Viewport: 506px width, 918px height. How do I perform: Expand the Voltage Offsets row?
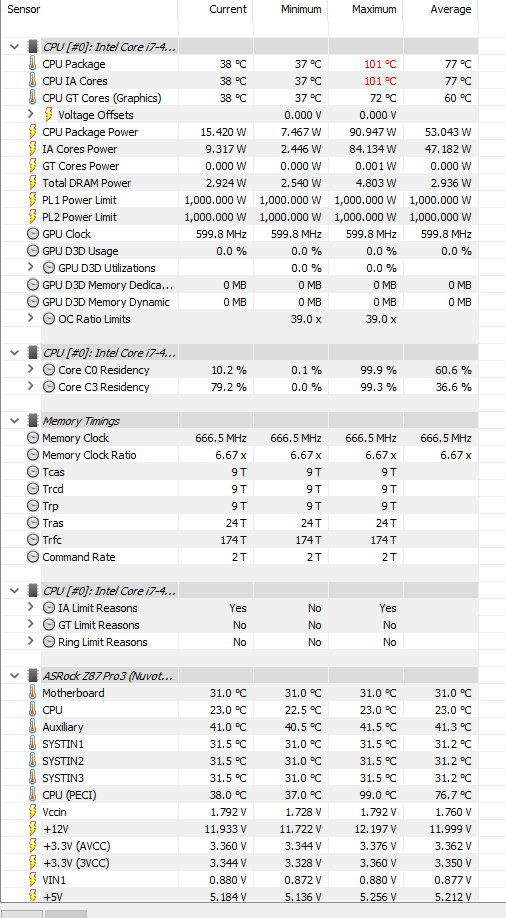(31, 115)
